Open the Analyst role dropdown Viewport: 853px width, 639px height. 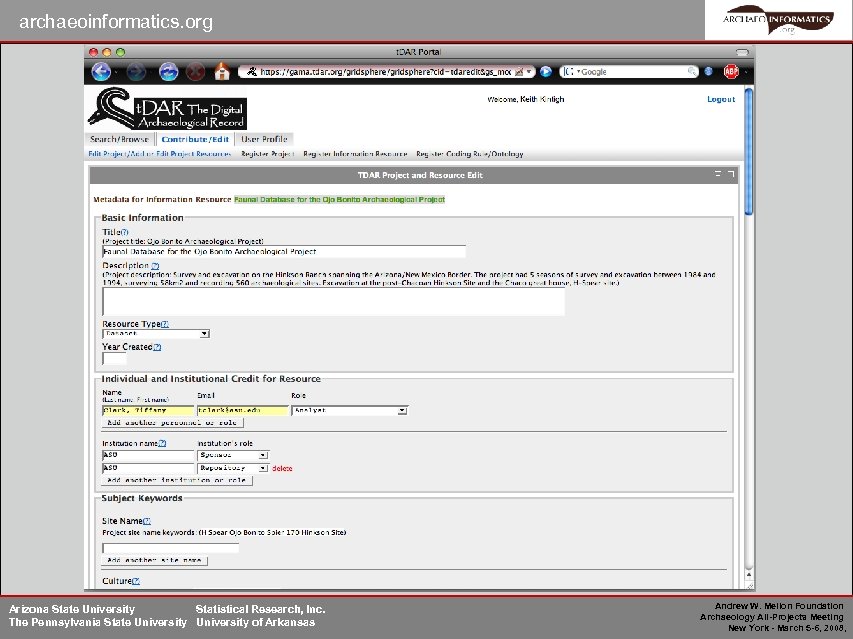tap(400, 409)
